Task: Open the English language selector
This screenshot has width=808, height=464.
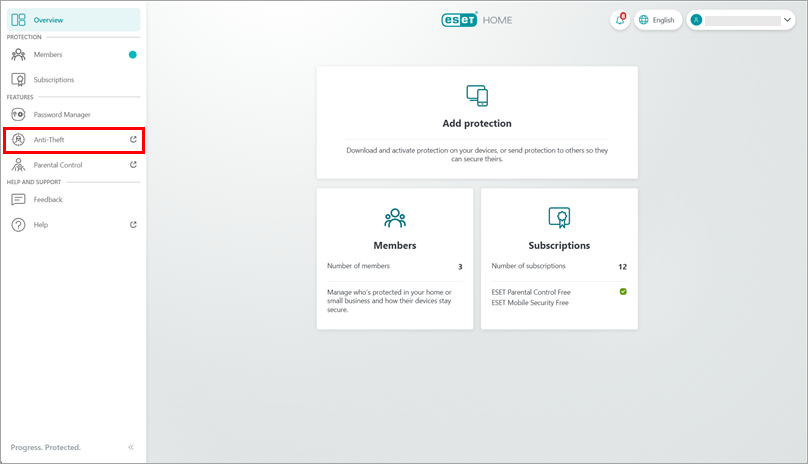Action: tap(656, 20)
